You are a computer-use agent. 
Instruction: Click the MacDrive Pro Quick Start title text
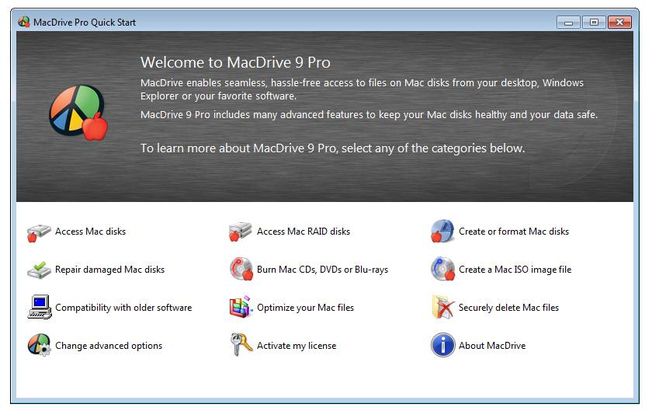[84, 22]
